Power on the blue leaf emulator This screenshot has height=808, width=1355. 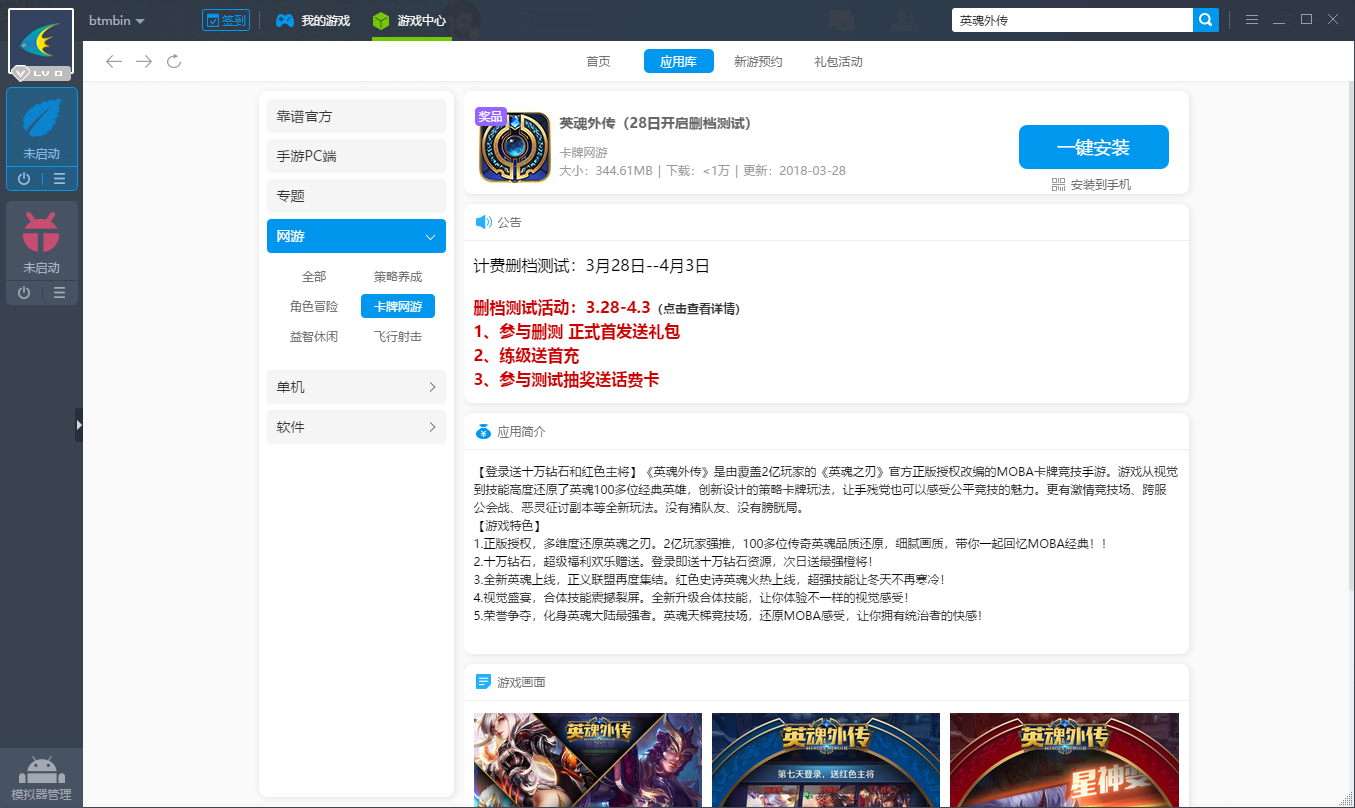pos(24,179)
